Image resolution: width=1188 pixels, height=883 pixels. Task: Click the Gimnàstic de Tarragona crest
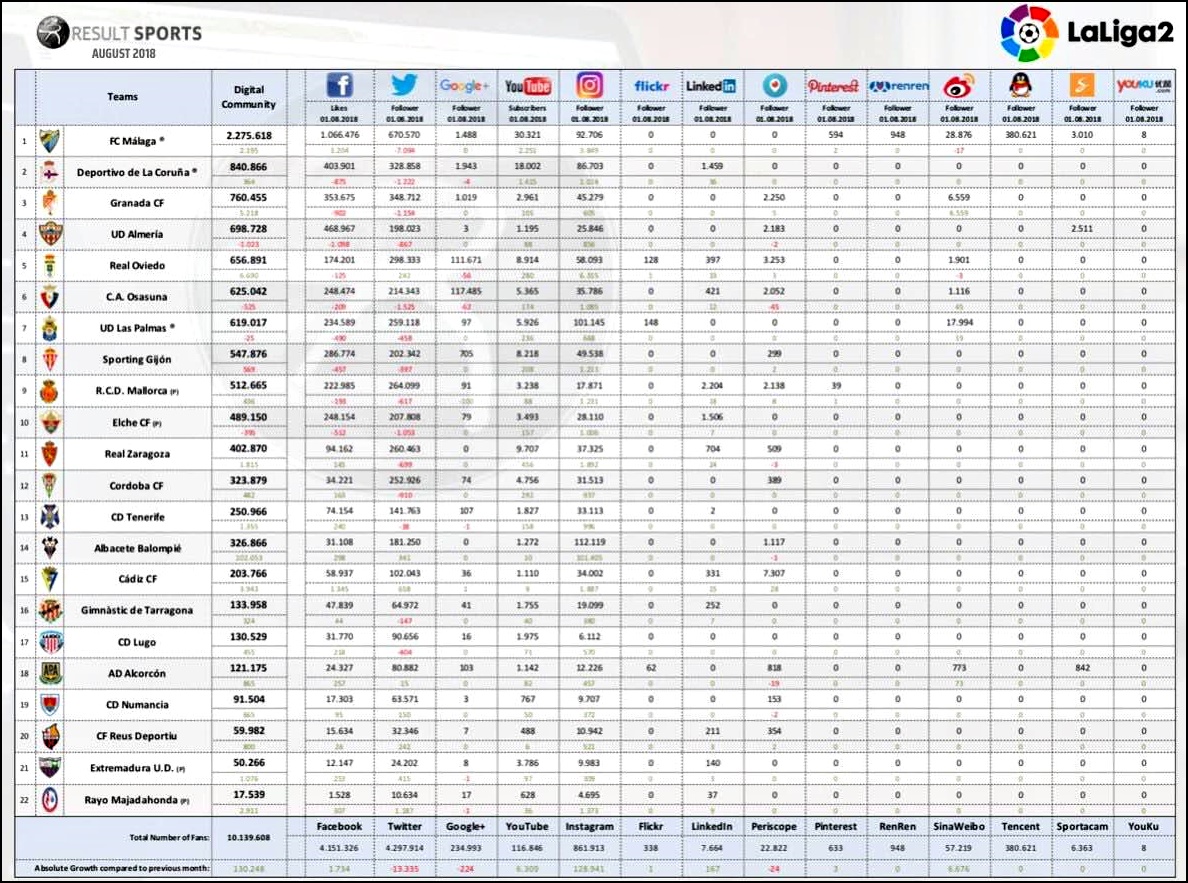[50, 610]
